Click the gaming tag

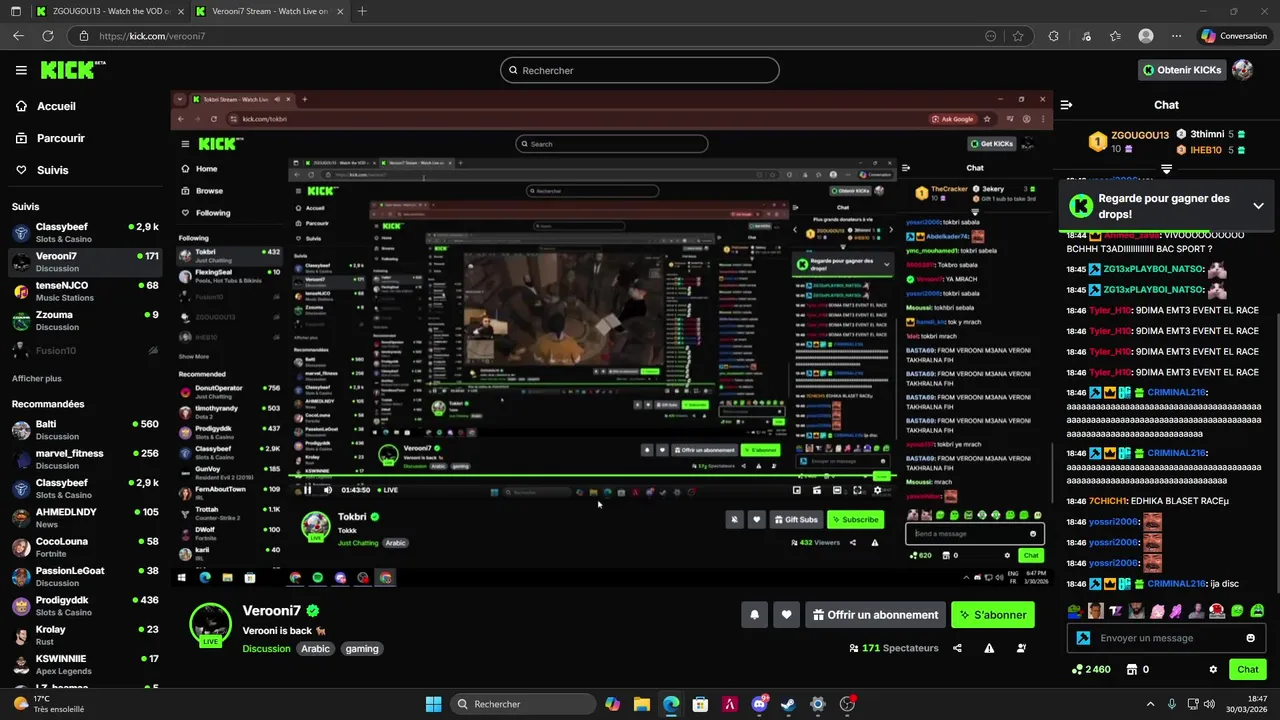click(x=362, y=648)
